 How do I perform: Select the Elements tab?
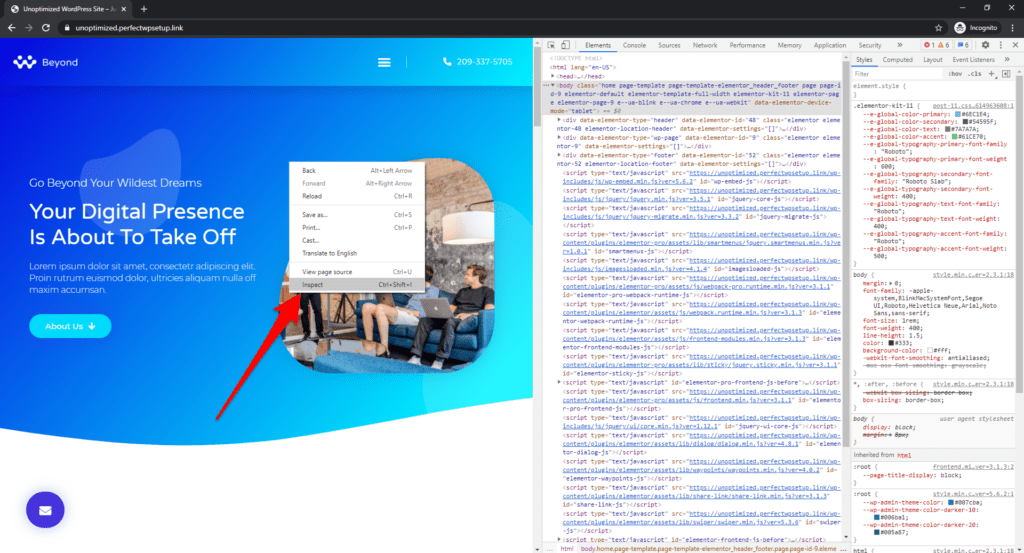598,45
